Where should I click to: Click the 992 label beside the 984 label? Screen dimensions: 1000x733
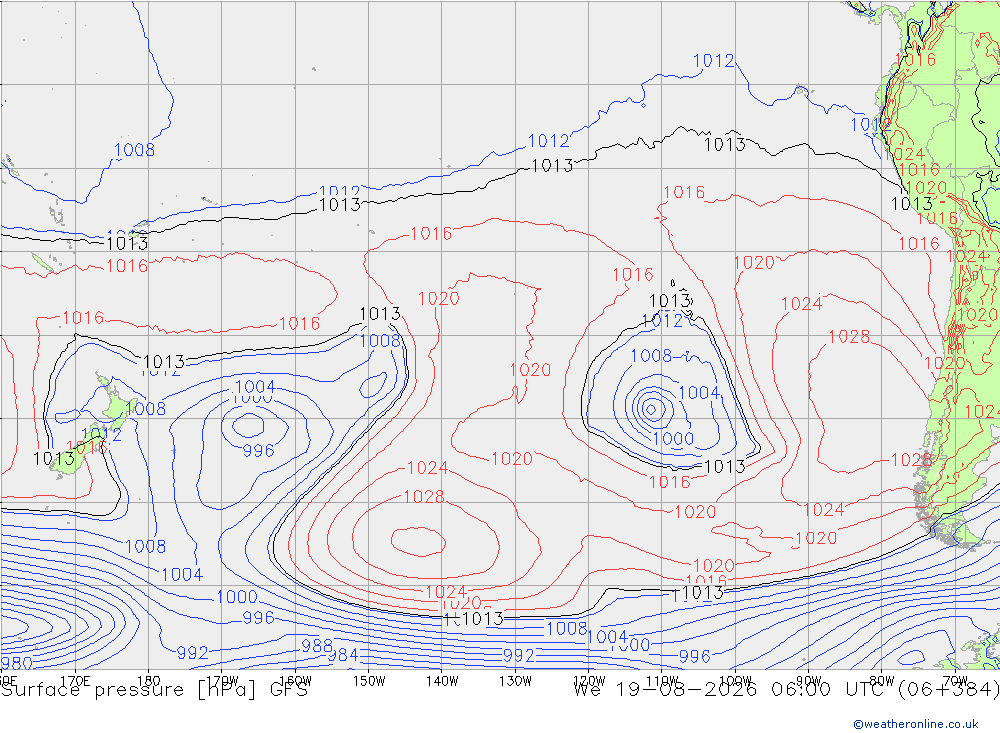point(518,655)
